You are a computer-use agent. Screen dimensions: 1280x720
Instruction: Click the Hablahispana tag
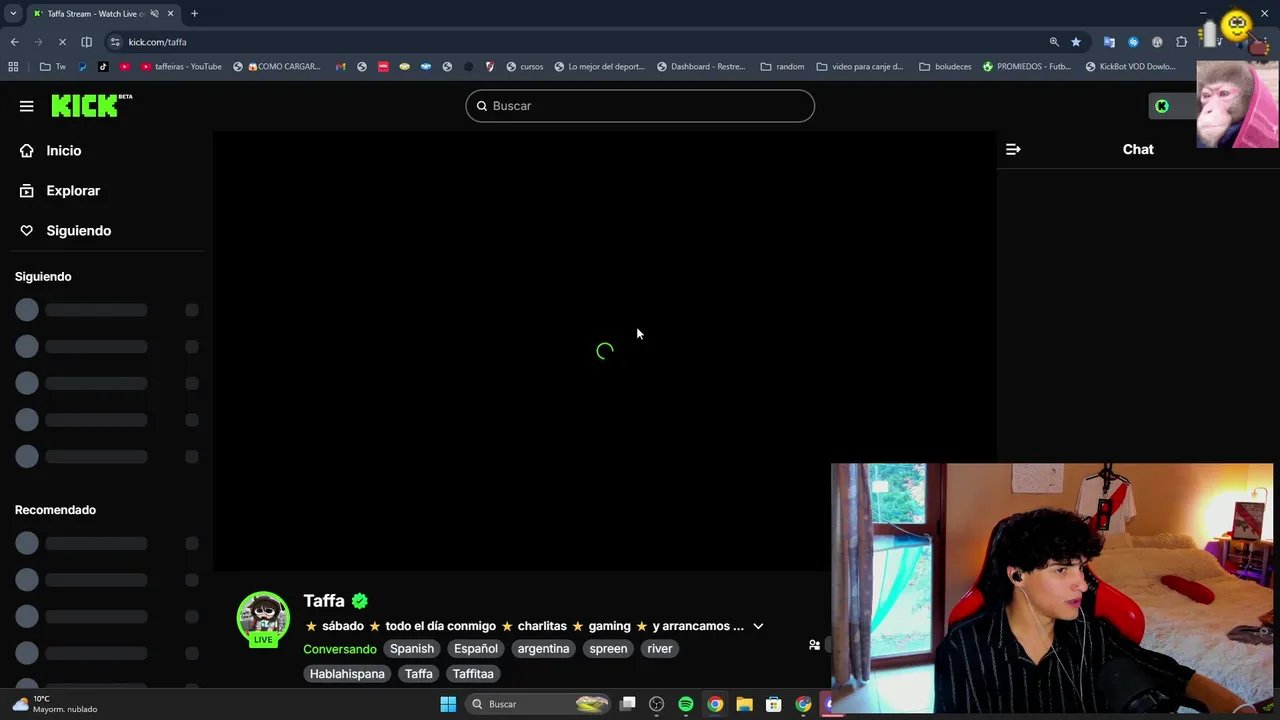tap(347, 674)
